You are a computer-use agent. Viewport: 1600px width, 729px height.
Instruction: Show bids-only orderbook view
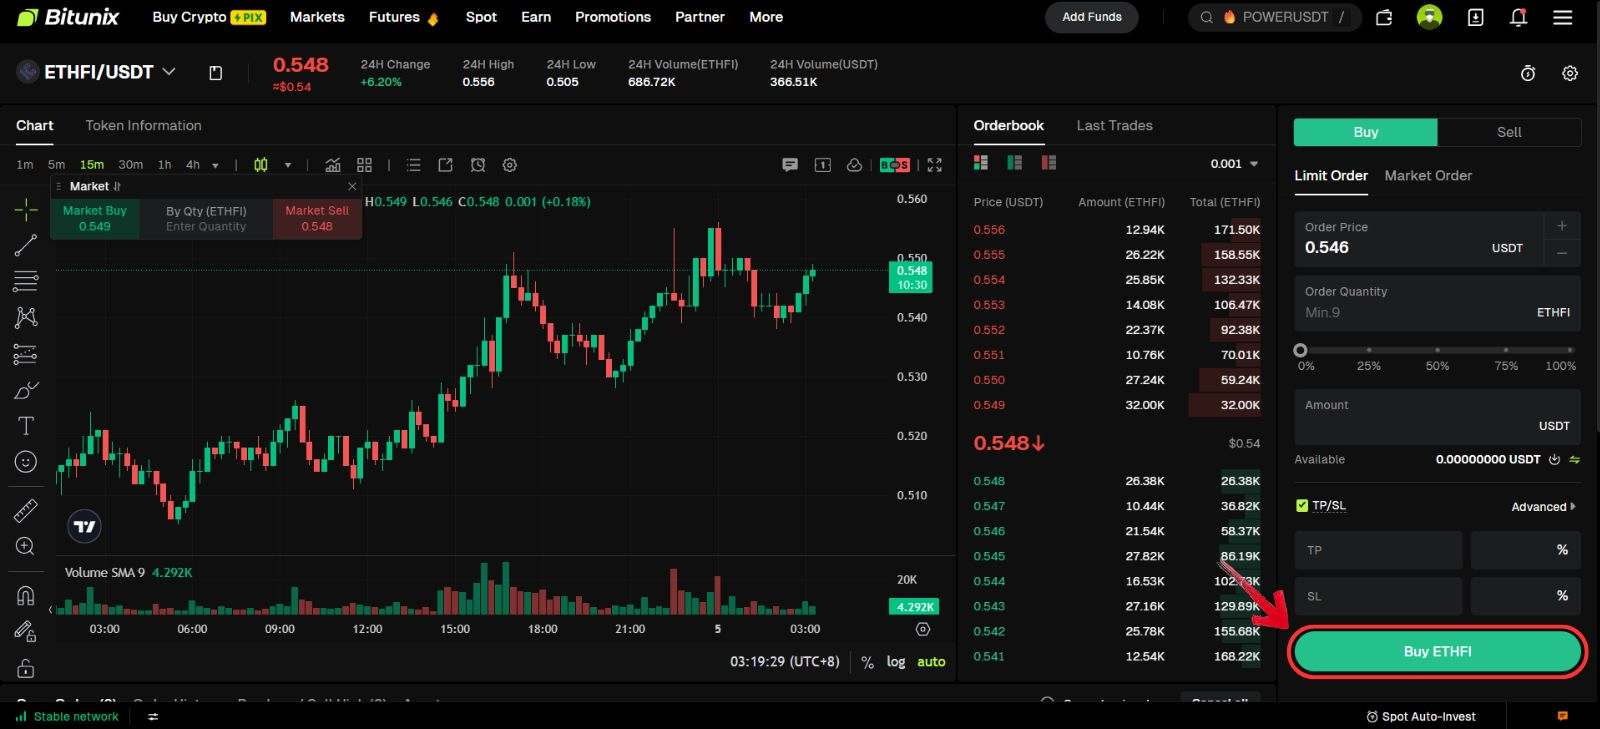(1015, 163)
